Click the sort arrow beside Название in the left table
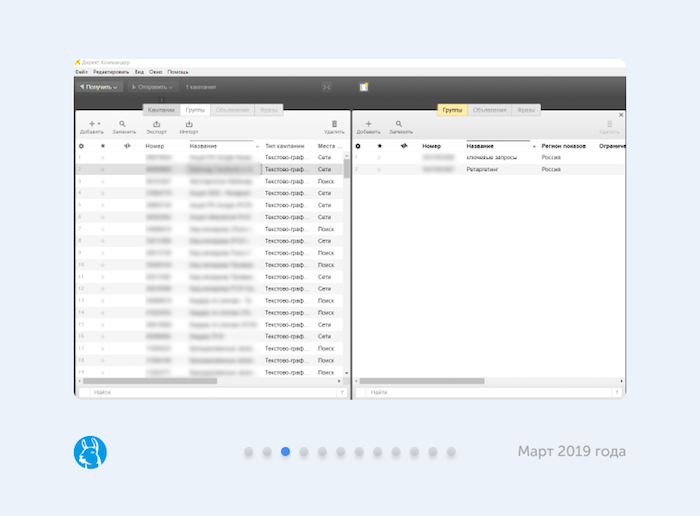Viewport: 700px width, 516px height. pyautogui.click(x=257, y=146)
